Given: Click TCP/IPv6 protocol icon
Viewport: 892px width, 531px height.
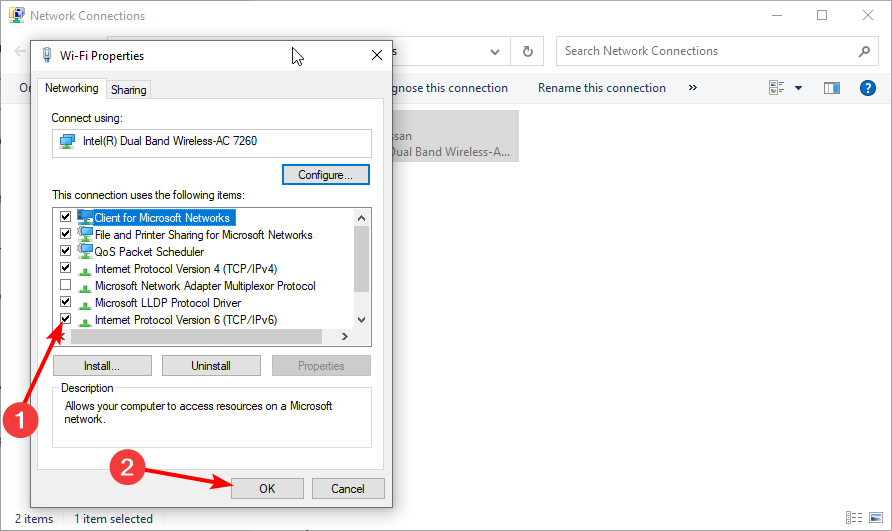Looking at the screenshot, I should [x=85, y=322].
